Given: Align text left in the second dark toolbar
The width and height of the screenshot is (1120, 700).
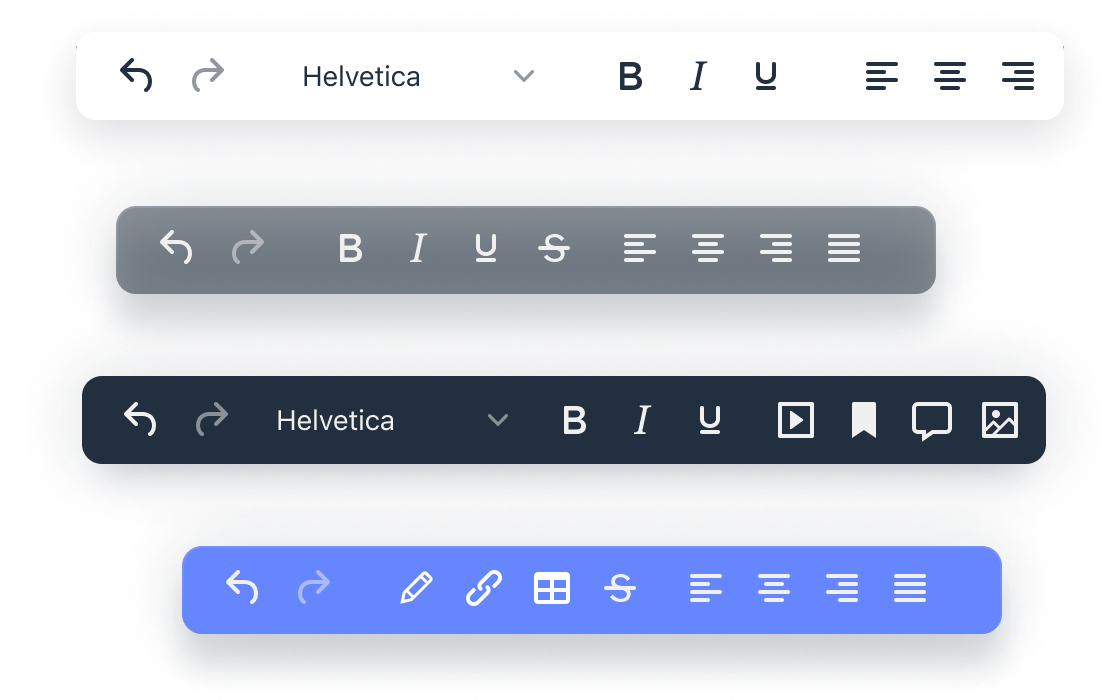Looking at the screenshot, I should 640,248.
